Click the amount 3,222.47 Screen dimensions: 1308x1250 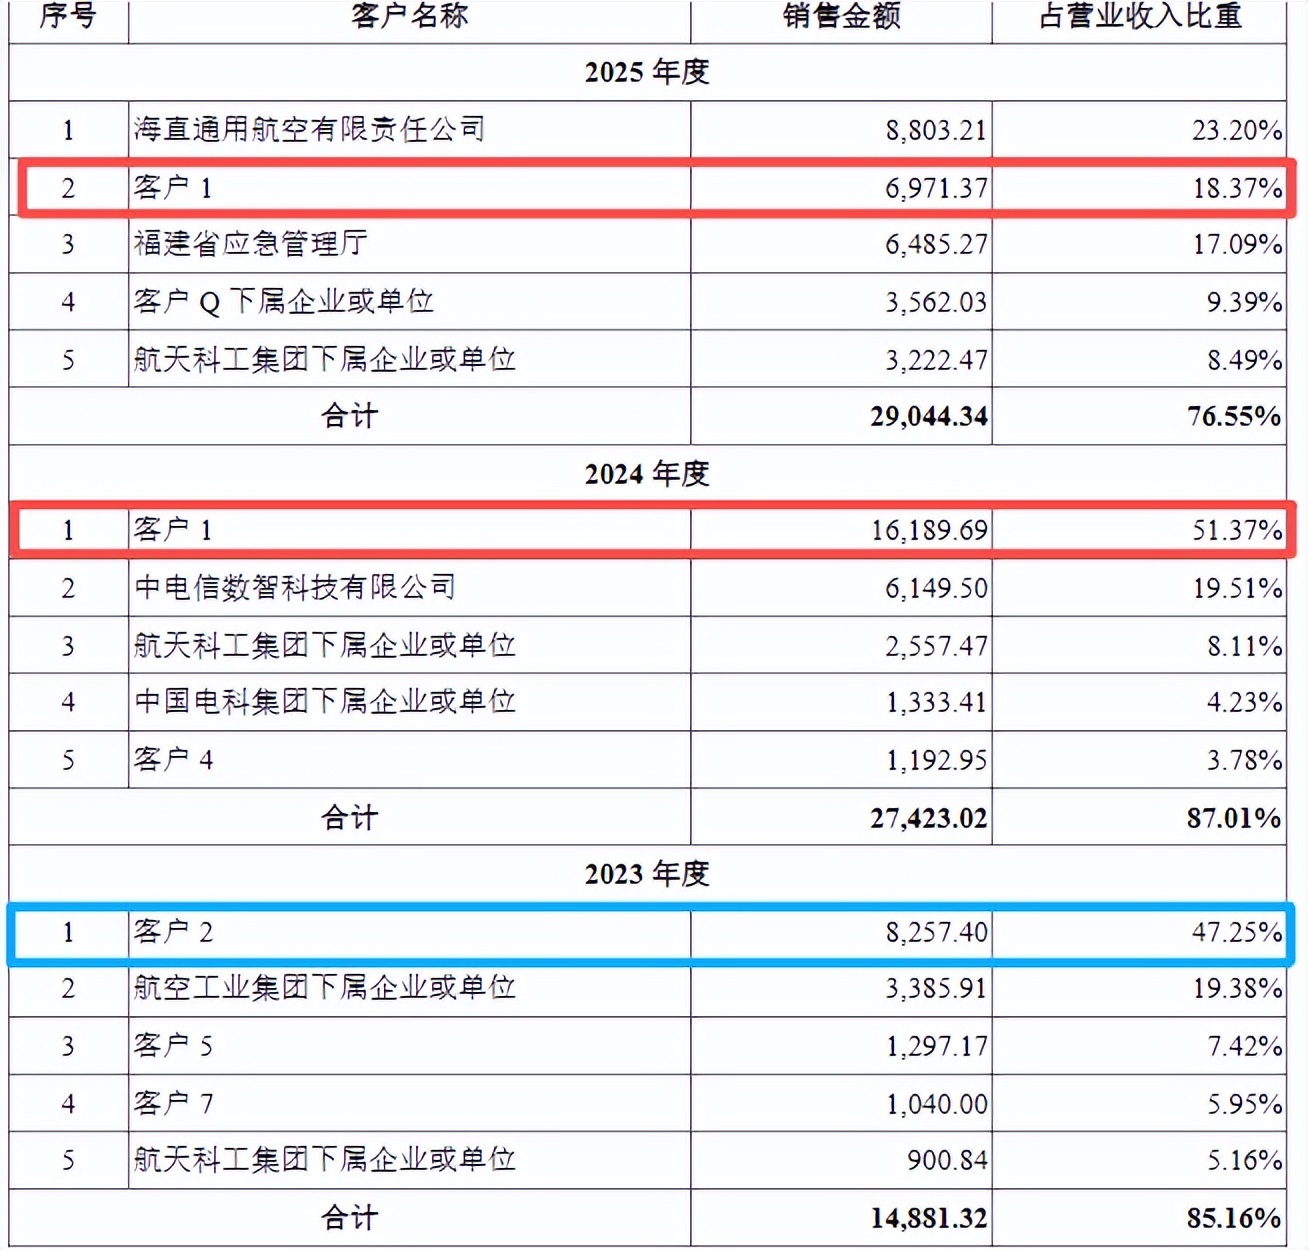tap(936, 360)
